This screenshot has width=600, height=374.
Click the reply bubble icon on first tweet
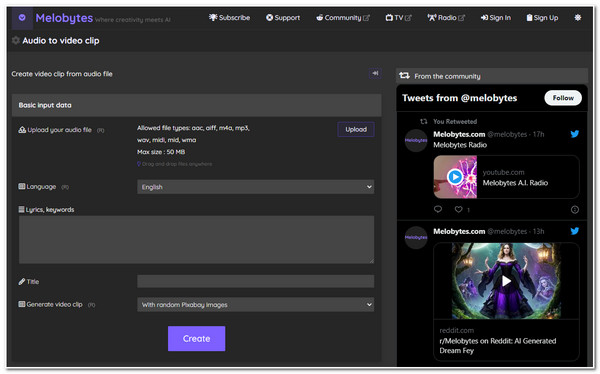point(438,209)
